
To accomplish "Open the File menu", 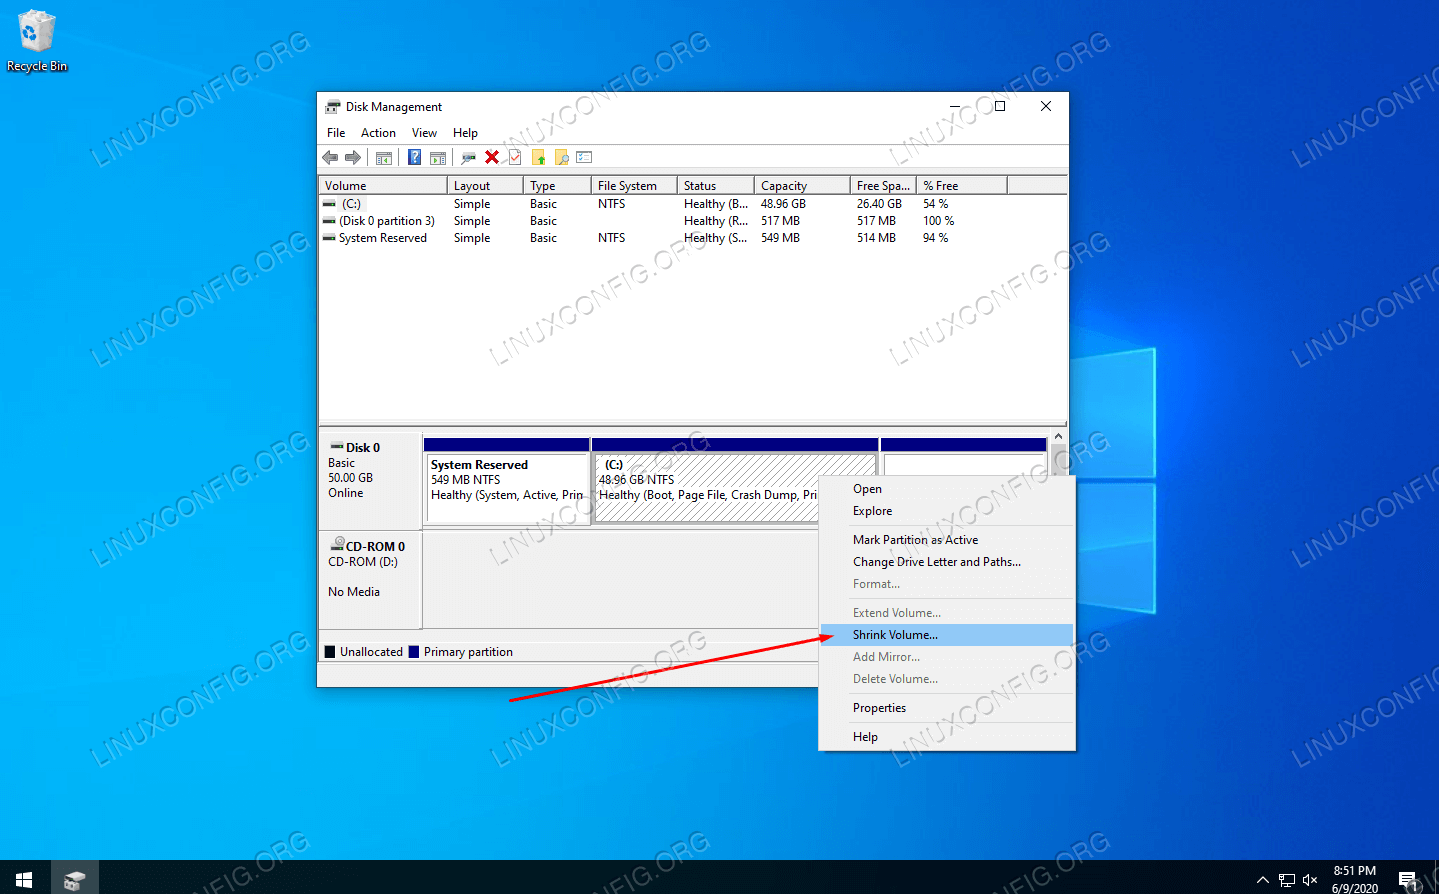I will (x=336, y=133).
